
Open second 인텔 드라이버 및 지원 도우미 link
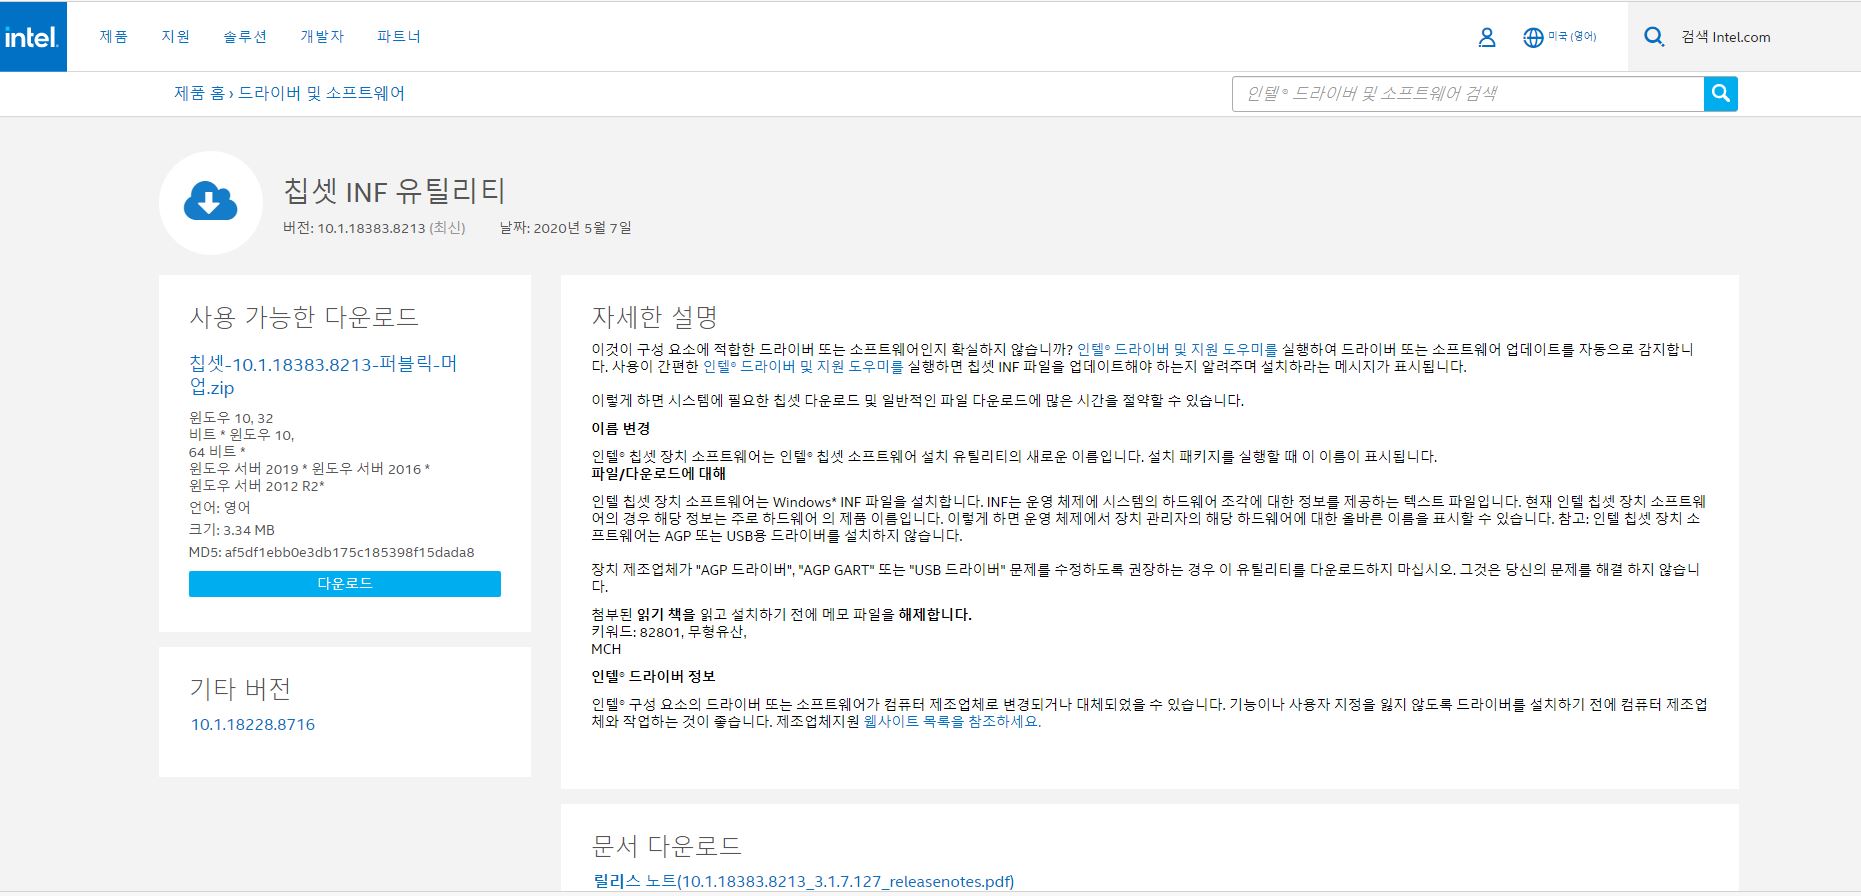[803, 366]
